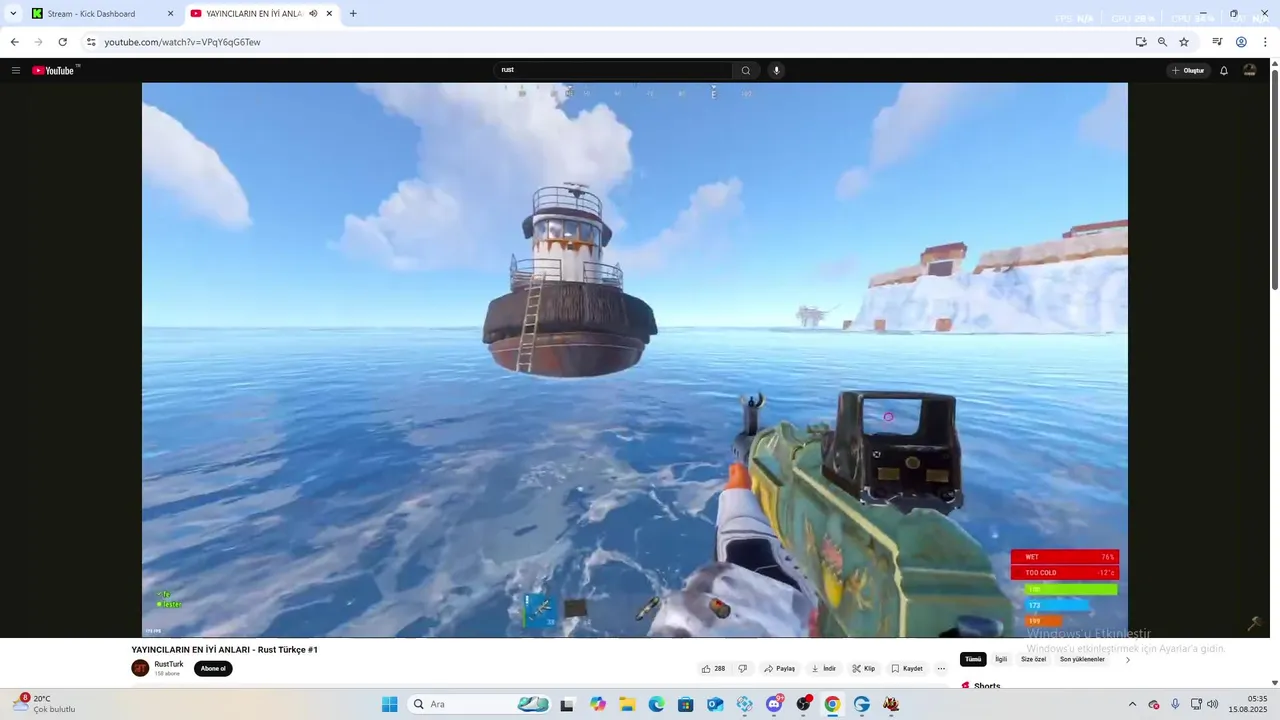Open the zoom magnifier in address bar
The image size is (1280, 720).
pyautogui.click(x=1162, y=42)
